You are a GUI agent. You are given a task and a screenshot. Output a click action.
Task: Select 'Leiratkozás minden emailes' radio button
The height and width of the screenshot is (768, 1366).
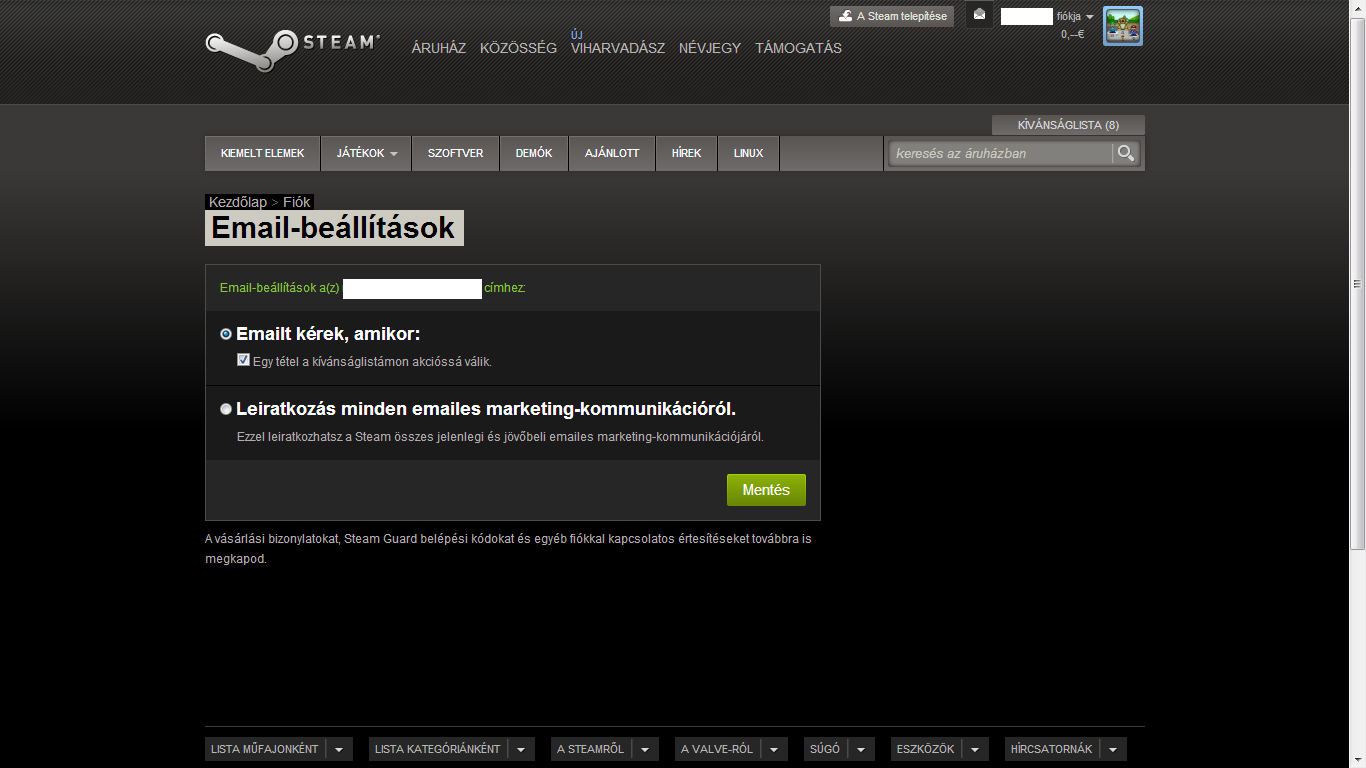(226, 409)
